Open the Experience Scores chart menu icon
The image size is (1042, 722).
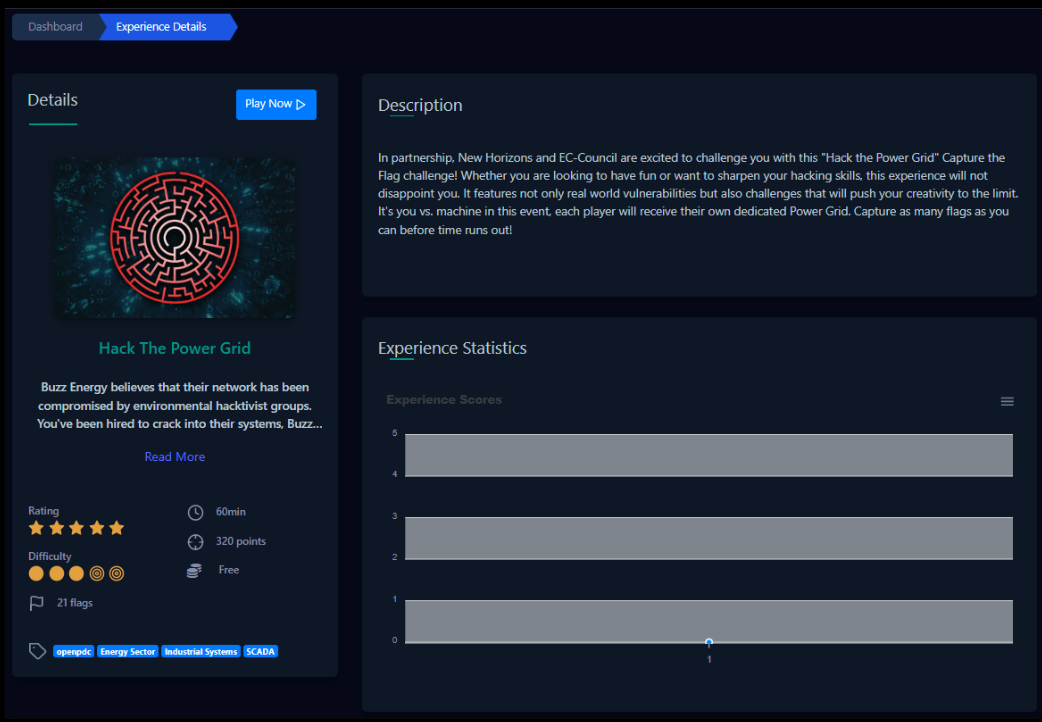pos(1006,400)
